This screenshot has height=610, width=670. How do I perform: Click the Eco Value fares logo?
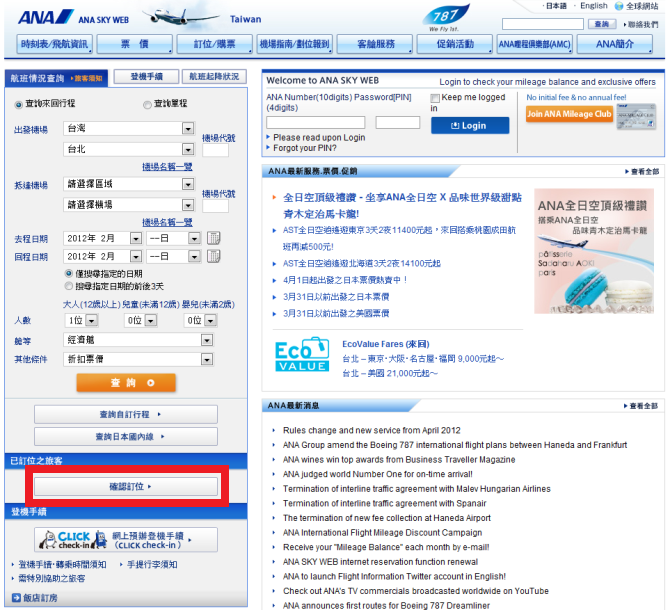click(302, 354)
